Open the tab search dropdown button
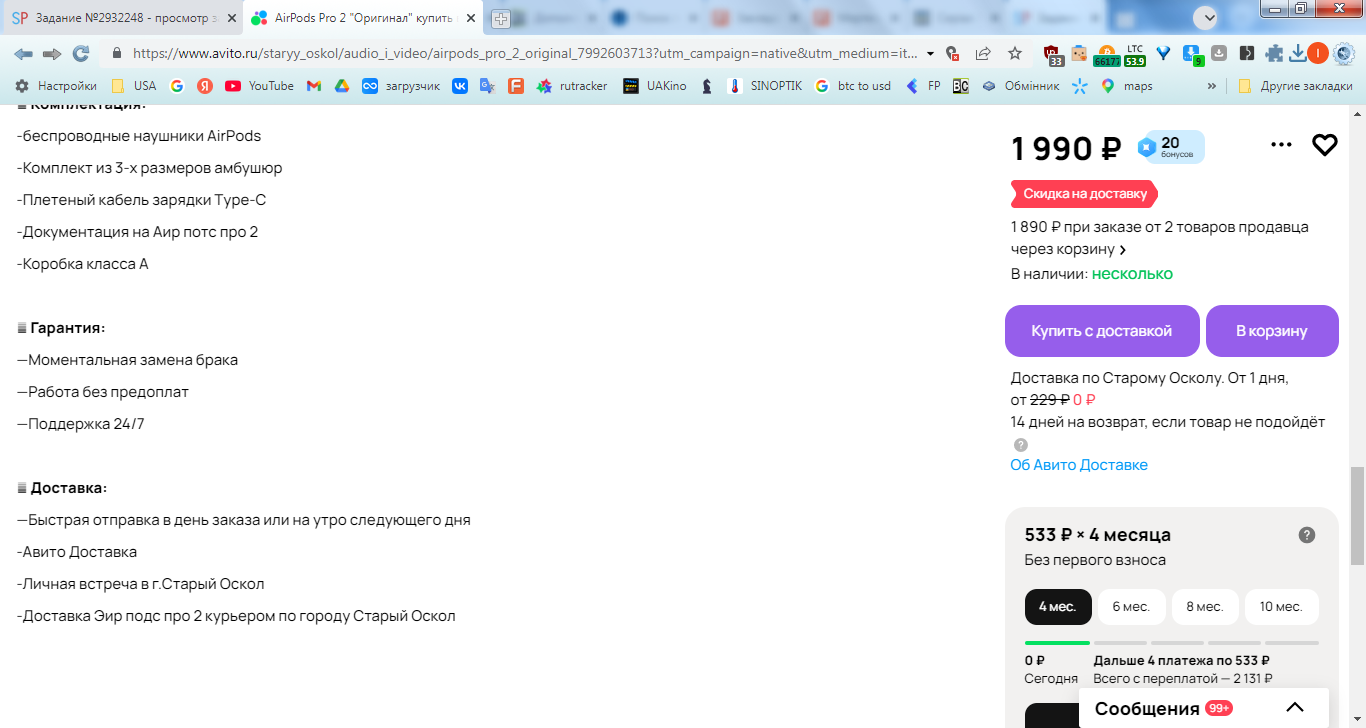1366x728 pixels. (1207, 17)
